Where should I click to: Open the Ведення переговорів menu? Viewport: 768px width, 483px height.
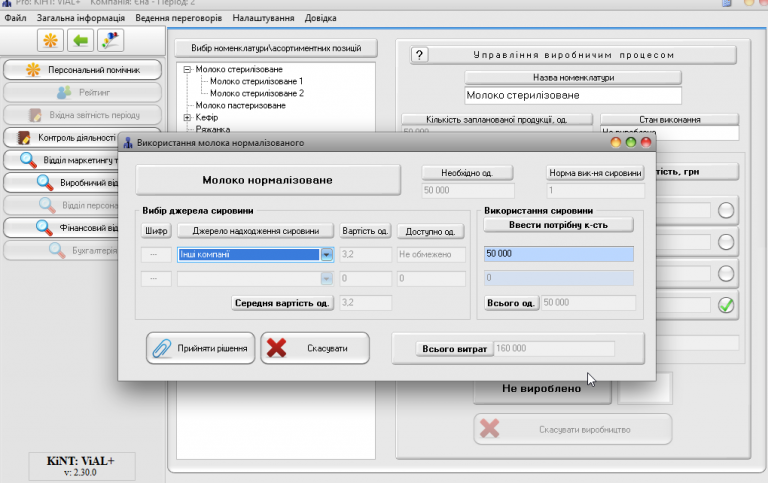pos(179,18)
